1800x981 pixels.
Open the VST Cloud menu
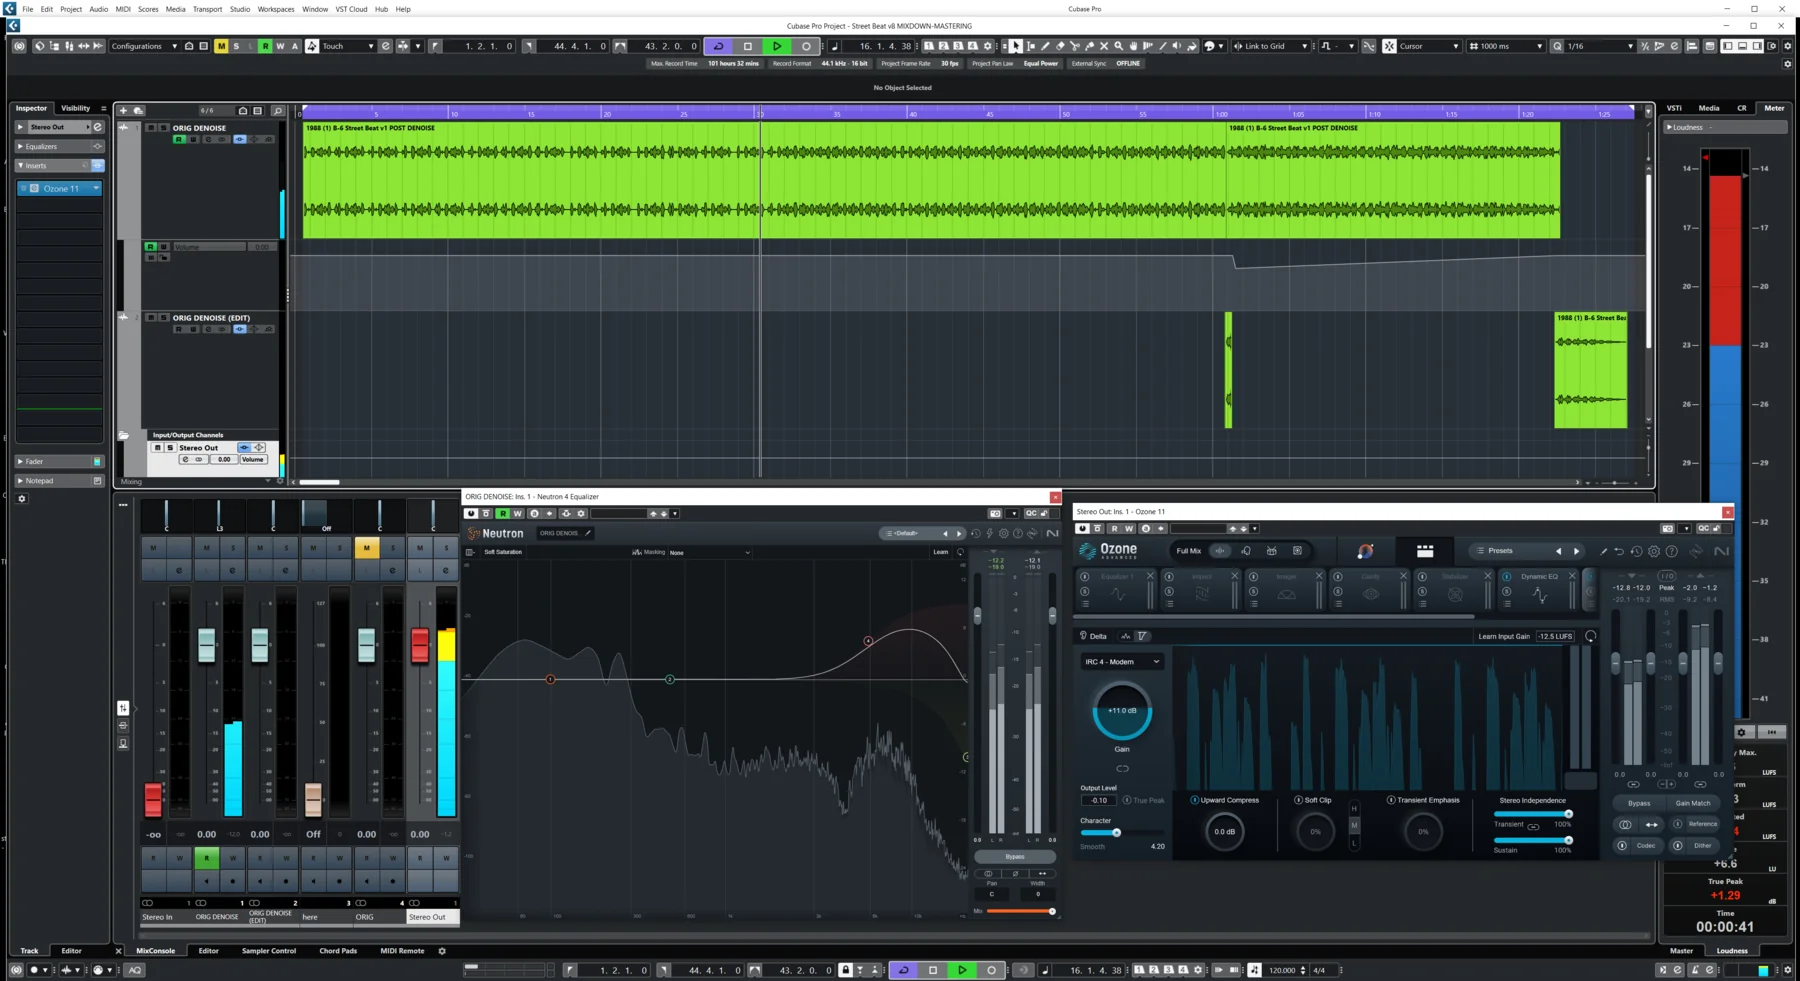[x=351, y=9]
